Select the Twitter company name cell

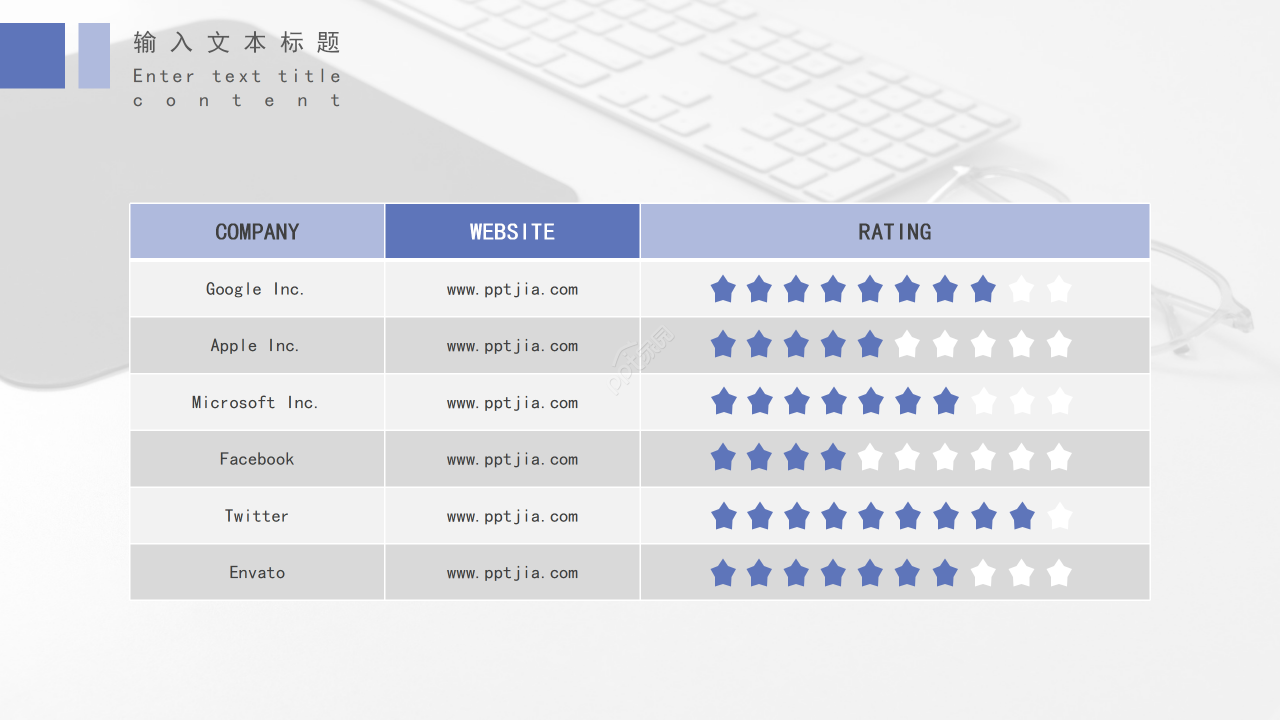point(256,516)
